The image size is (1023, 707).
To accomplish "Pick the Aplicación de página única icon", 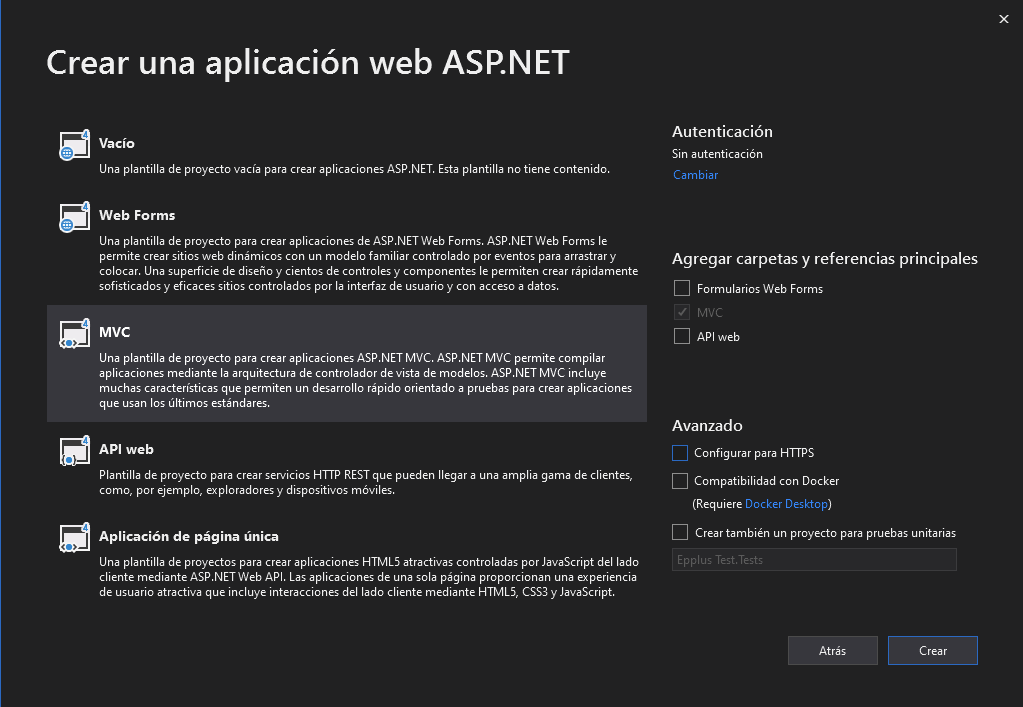I will coord(74,538).
